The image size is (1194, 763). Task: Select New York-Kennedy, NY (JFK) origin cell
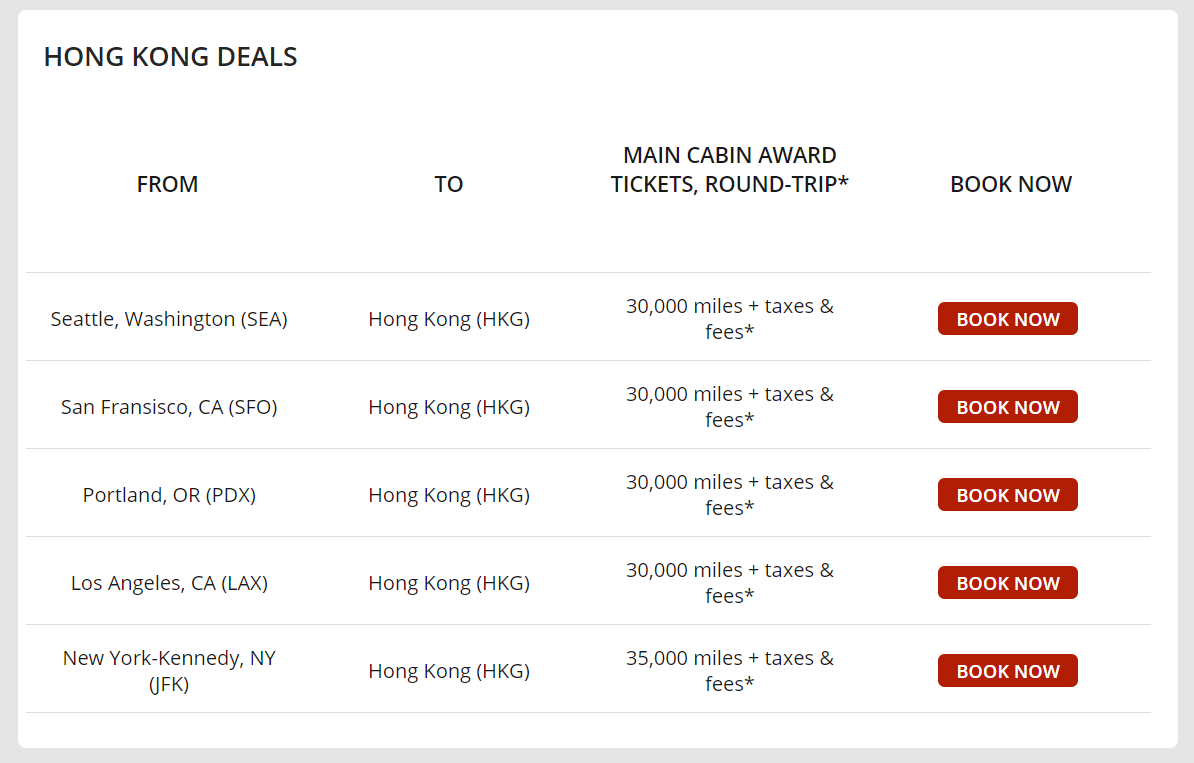[x=169, y=671]
